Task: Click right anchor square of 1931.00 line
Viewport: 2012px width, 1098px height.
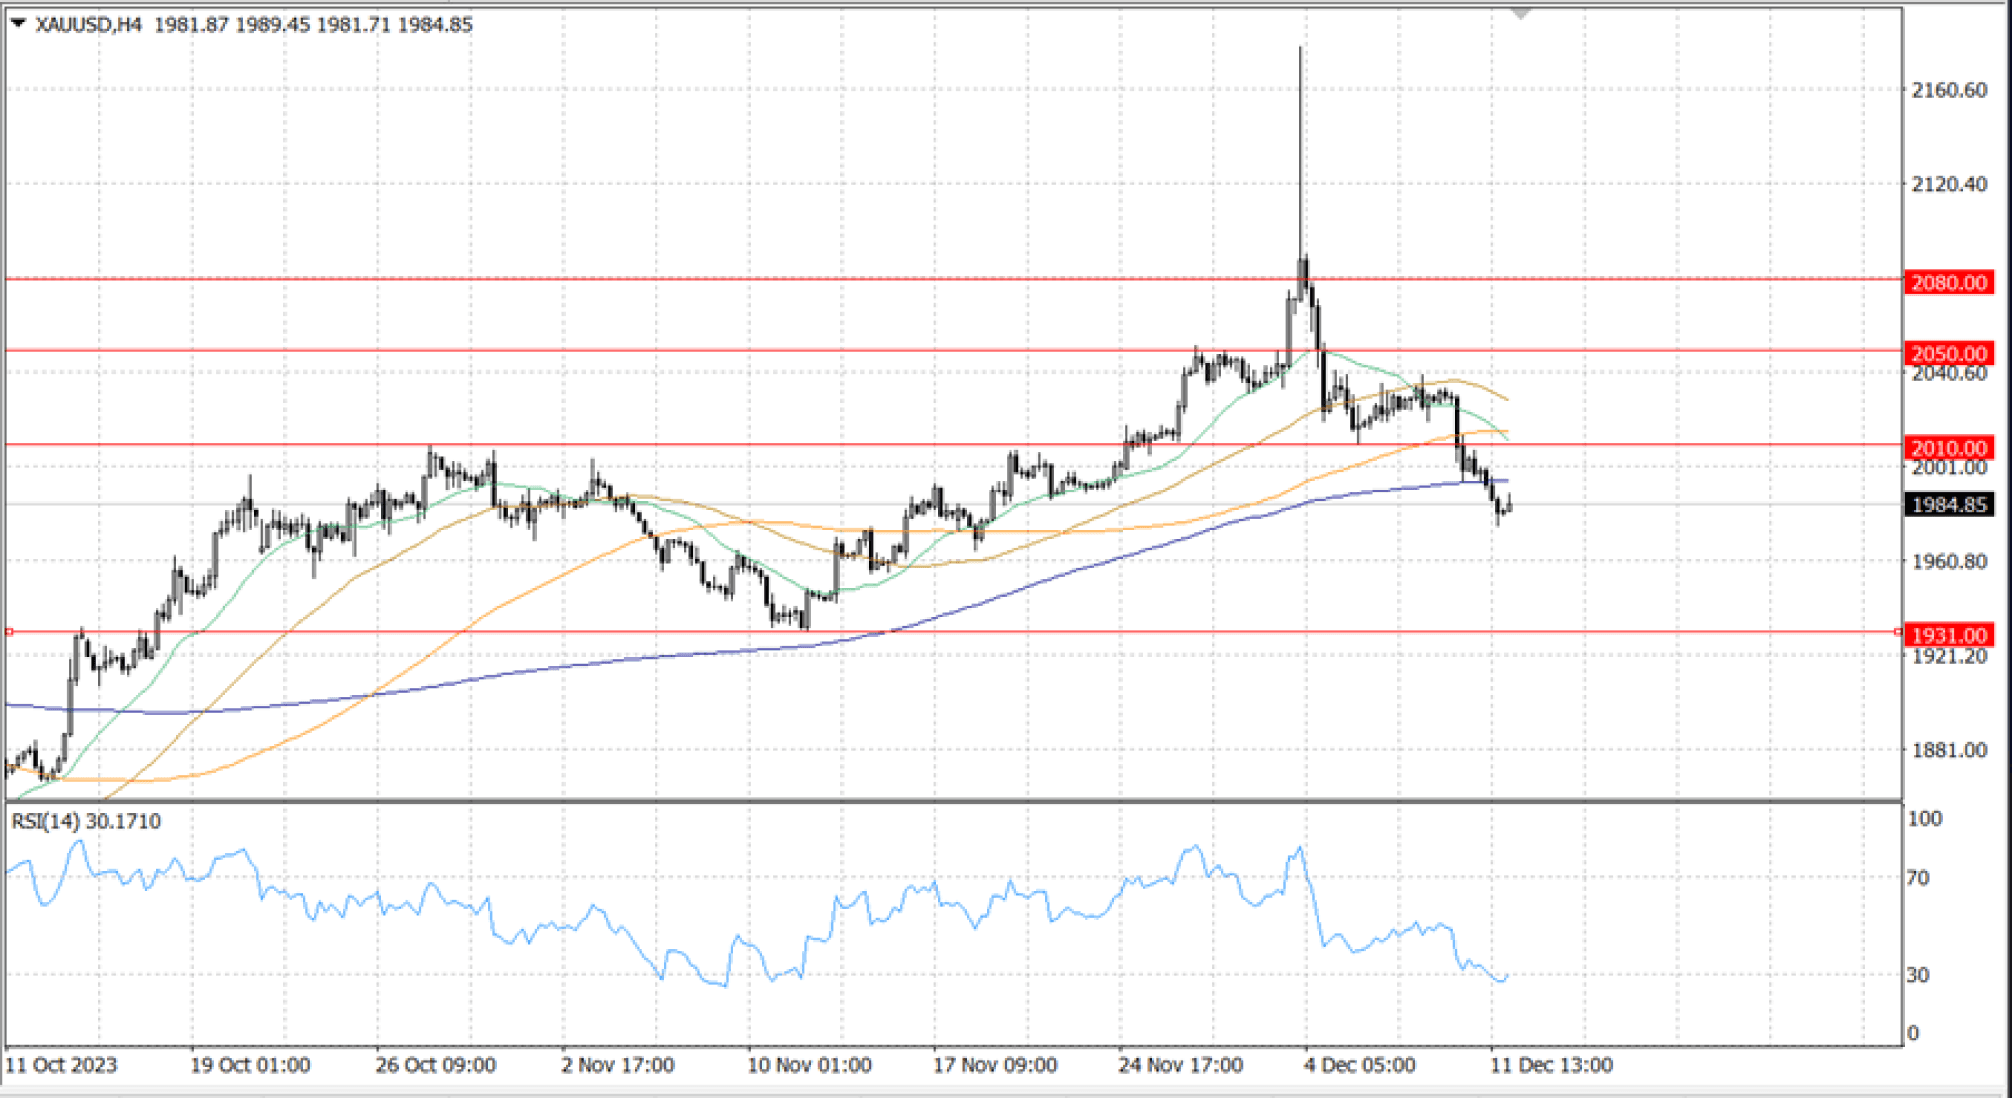Action: point(1898,631)
